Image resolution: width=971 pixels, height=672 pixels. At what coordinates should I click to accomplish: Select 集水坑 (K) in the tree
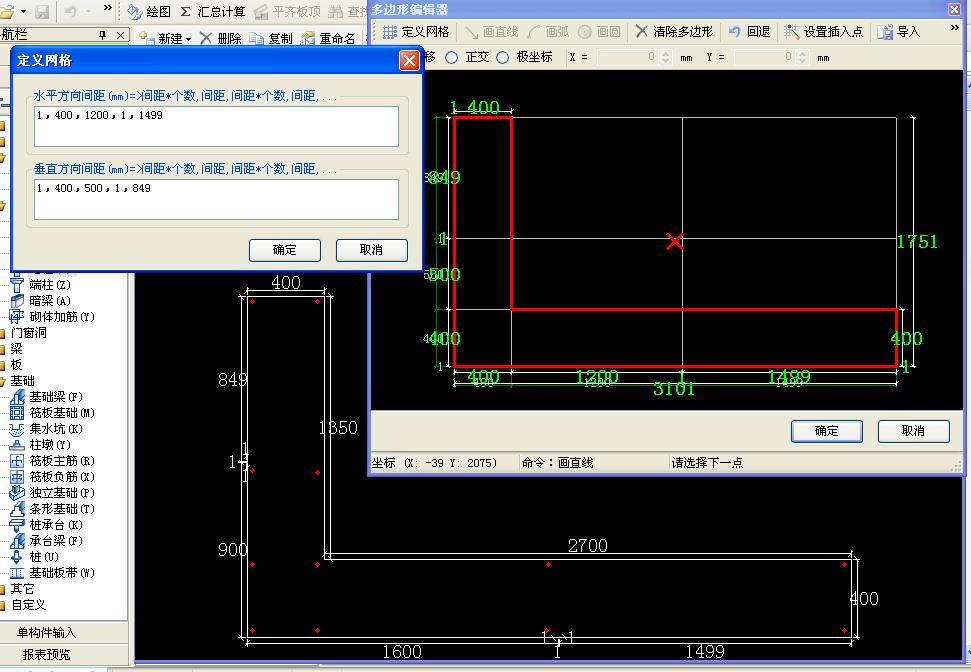pos(56,429)
